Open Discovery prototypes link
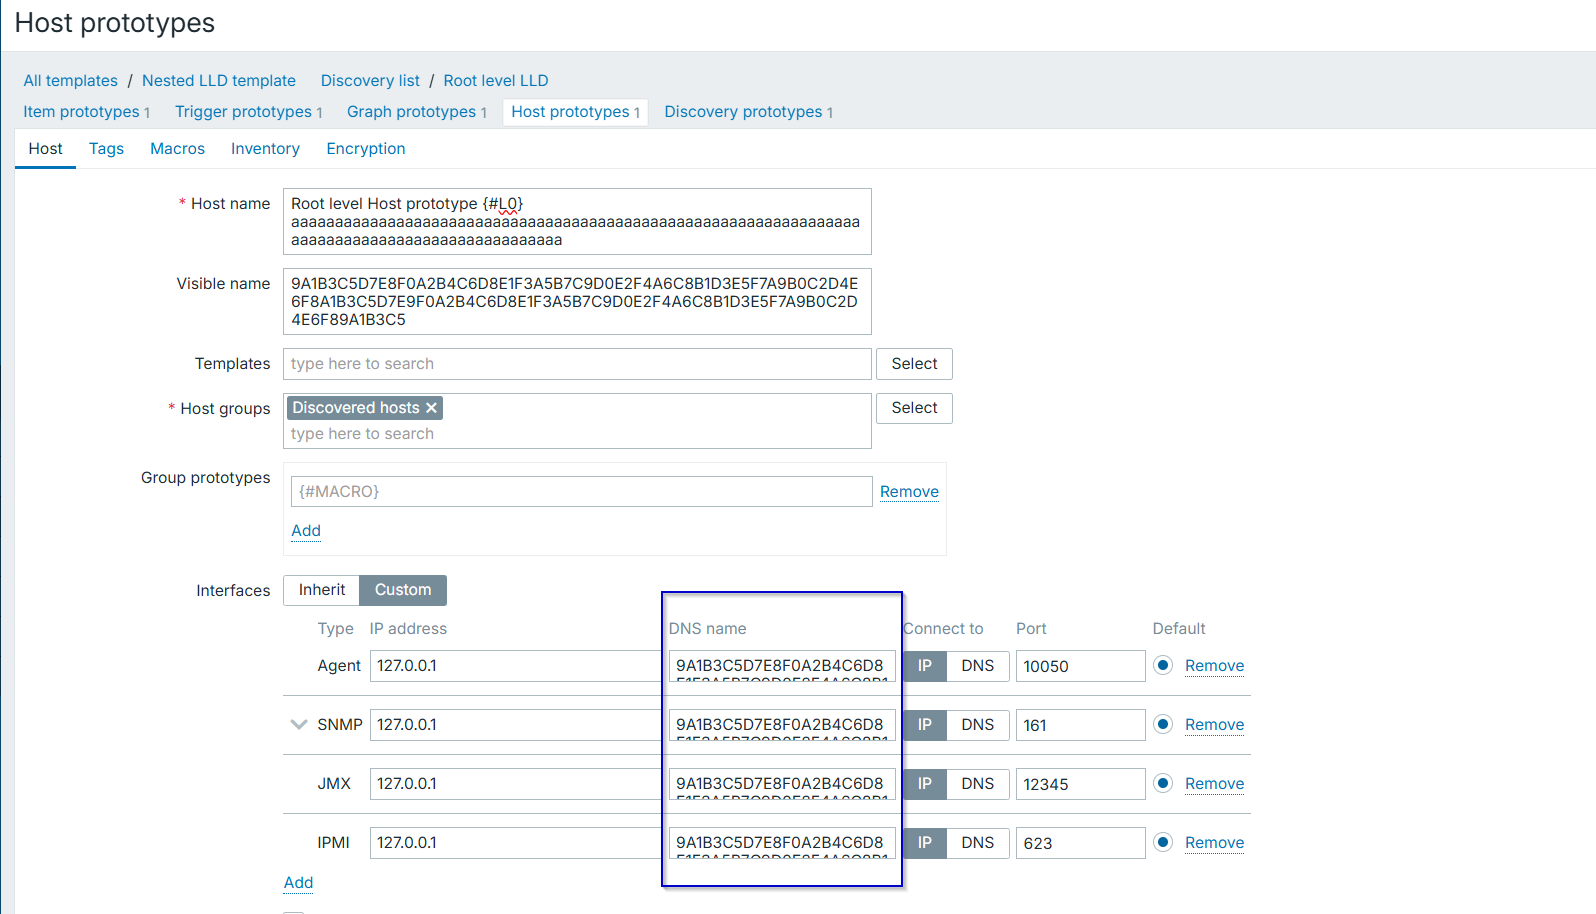The width and height of the screenshot is (1596, 914). (x=743, y=112)
